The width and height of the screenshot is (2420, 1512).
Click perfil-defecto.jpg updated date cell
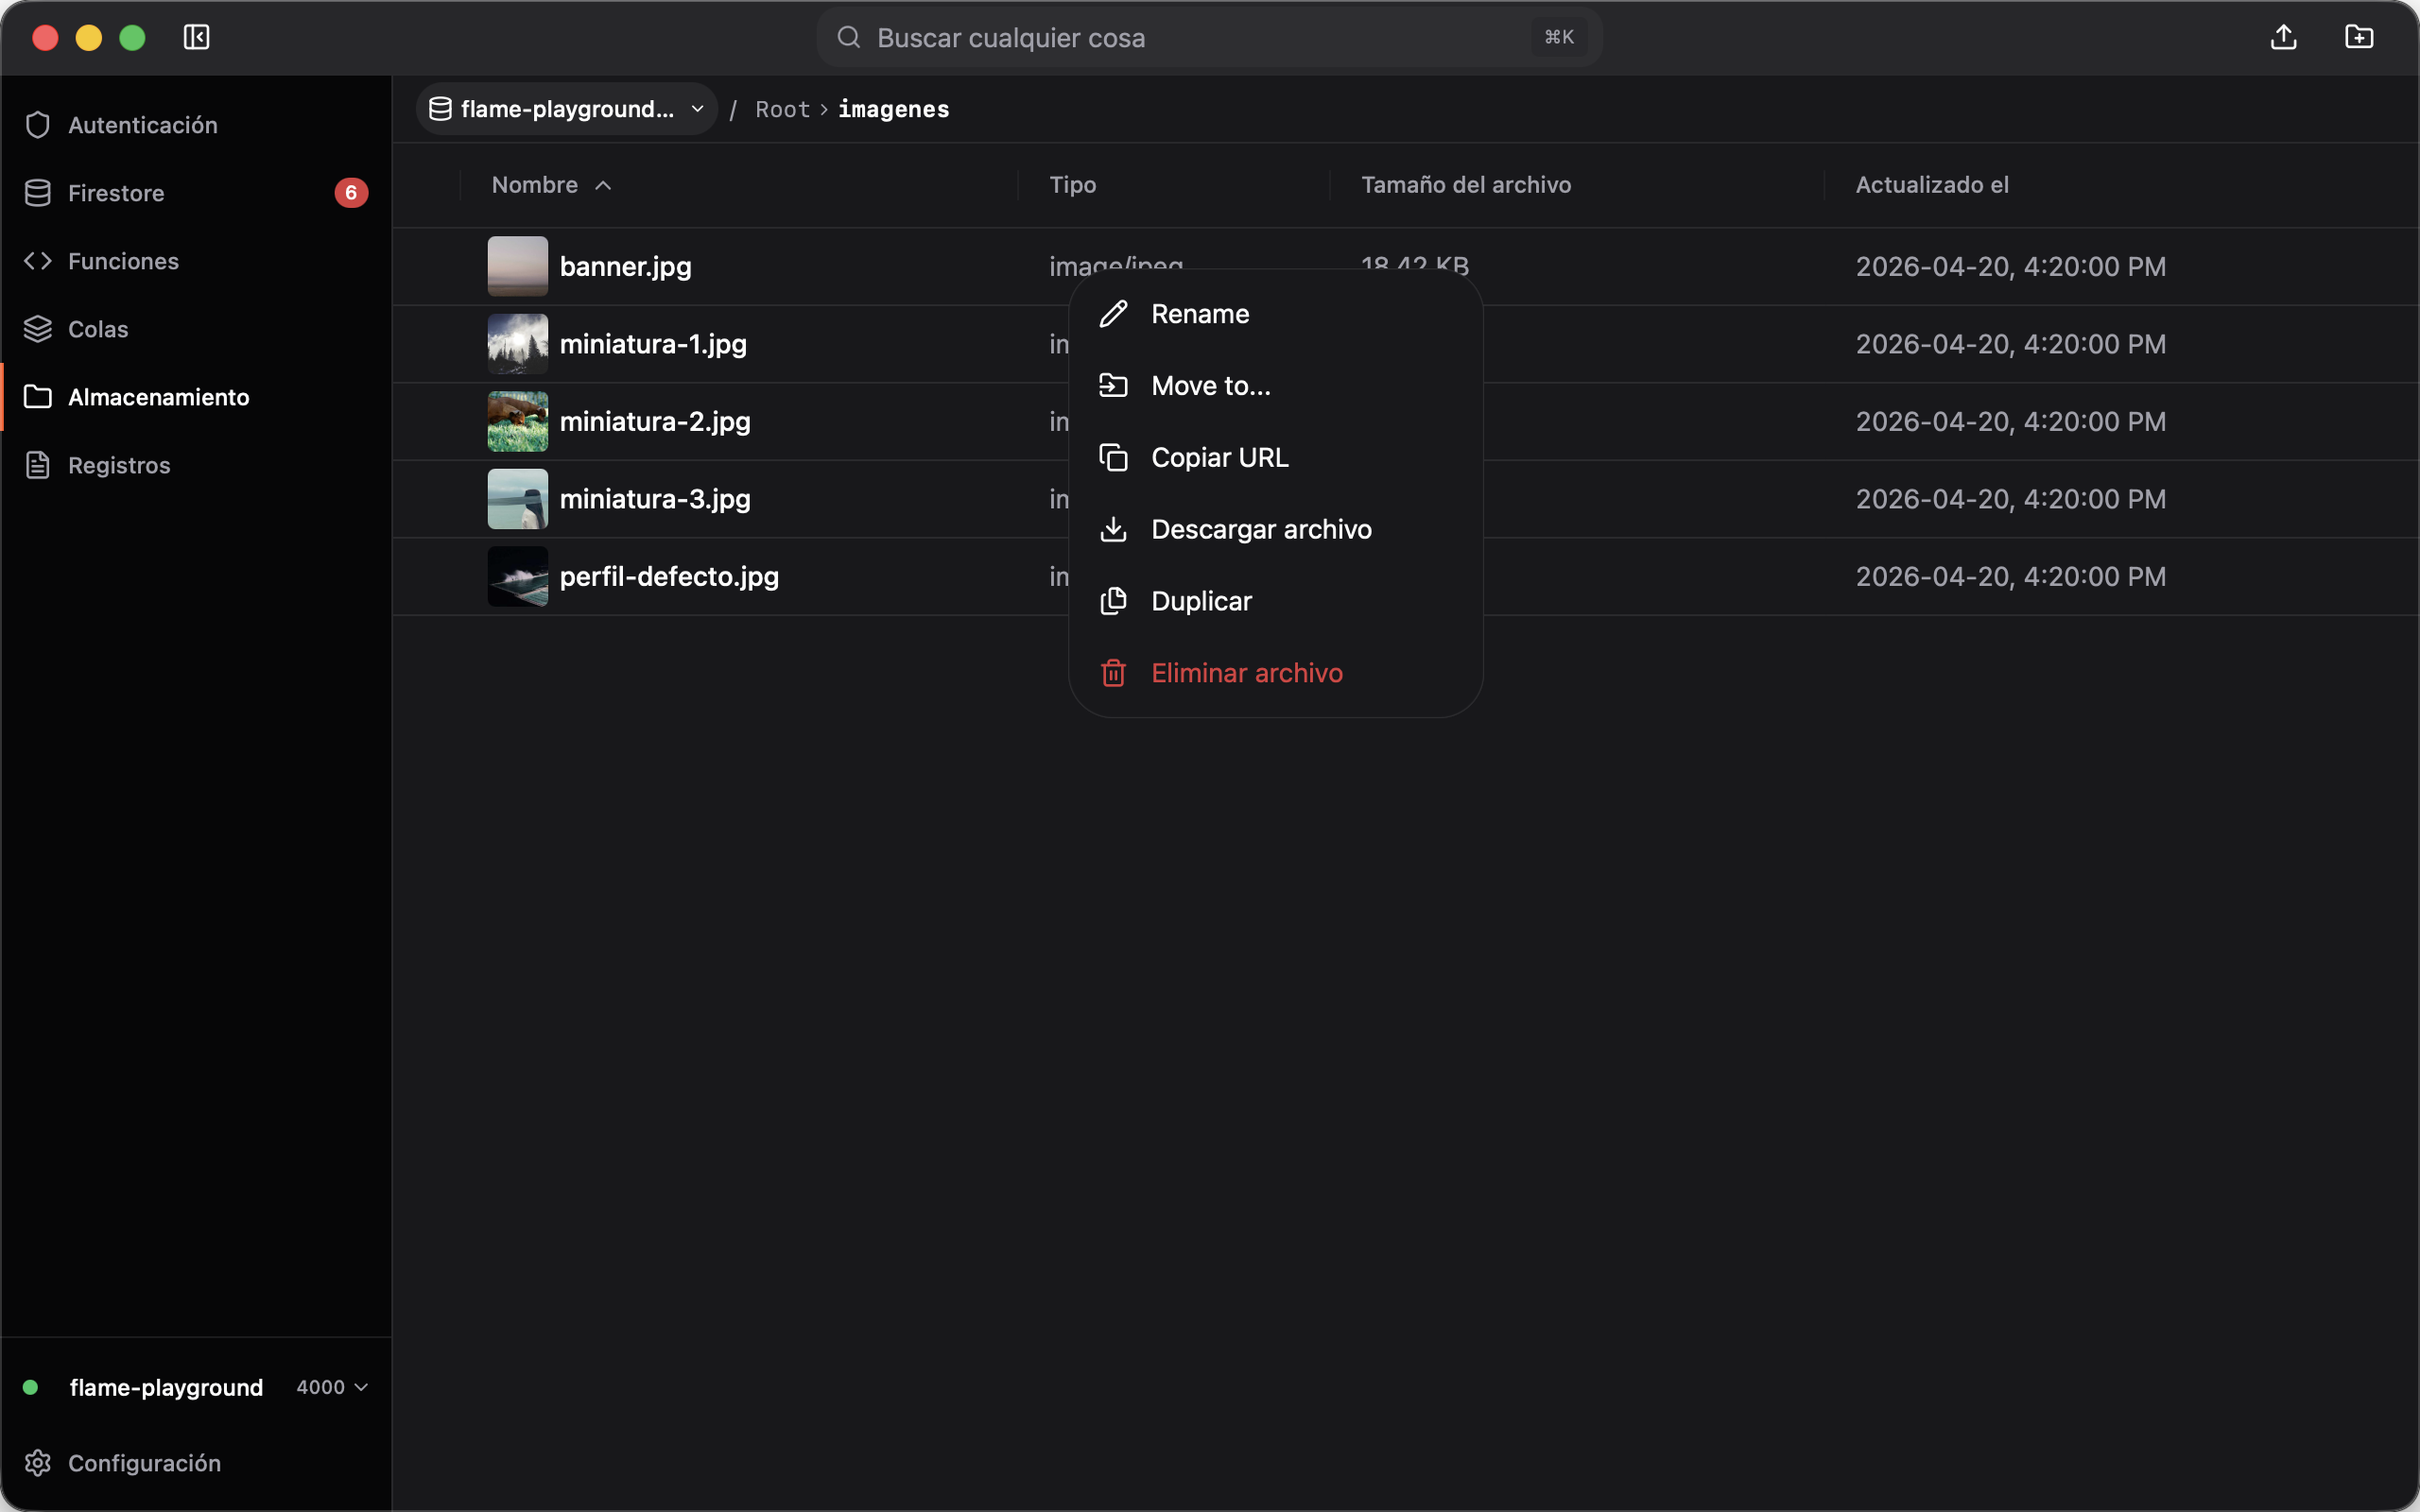click(2010, 577)
